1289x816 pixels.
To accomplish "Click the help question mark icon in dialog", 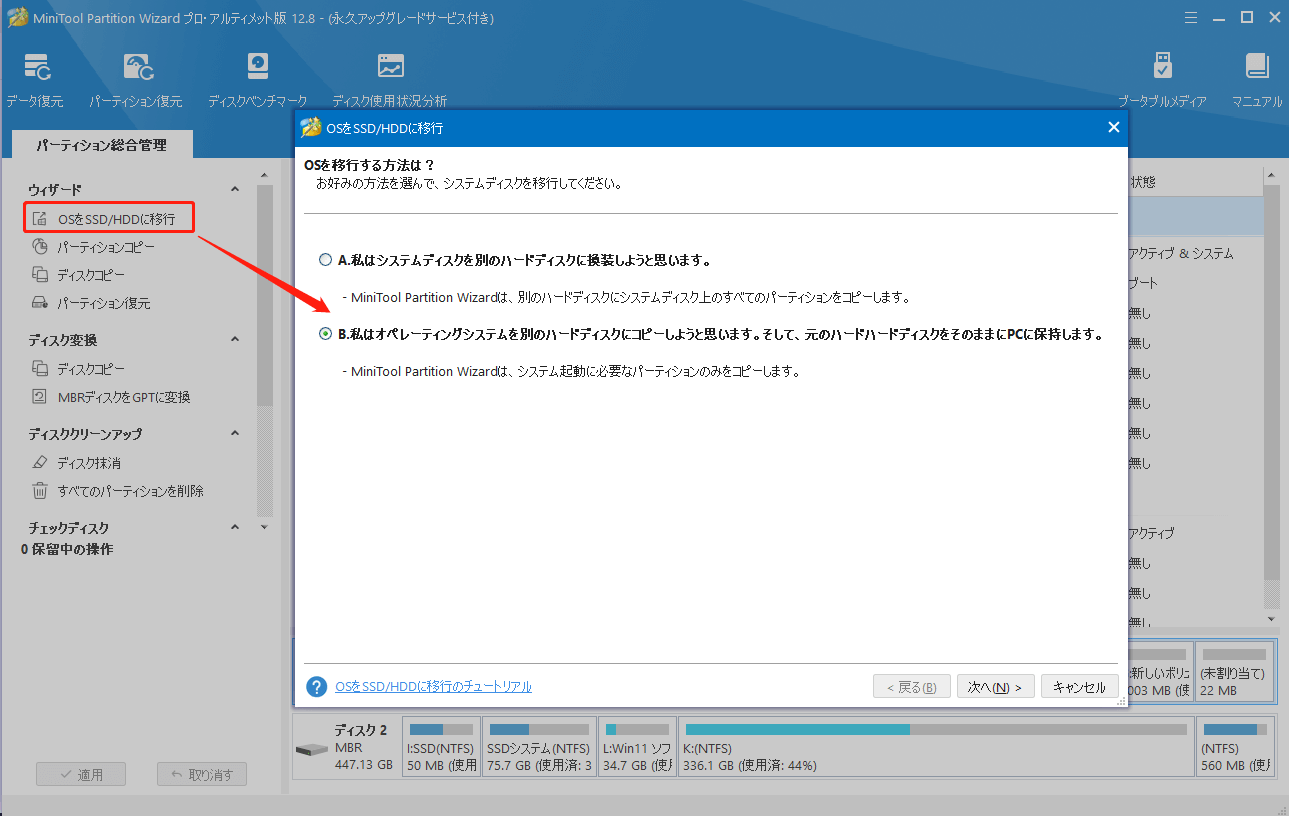I will [317, 687].
